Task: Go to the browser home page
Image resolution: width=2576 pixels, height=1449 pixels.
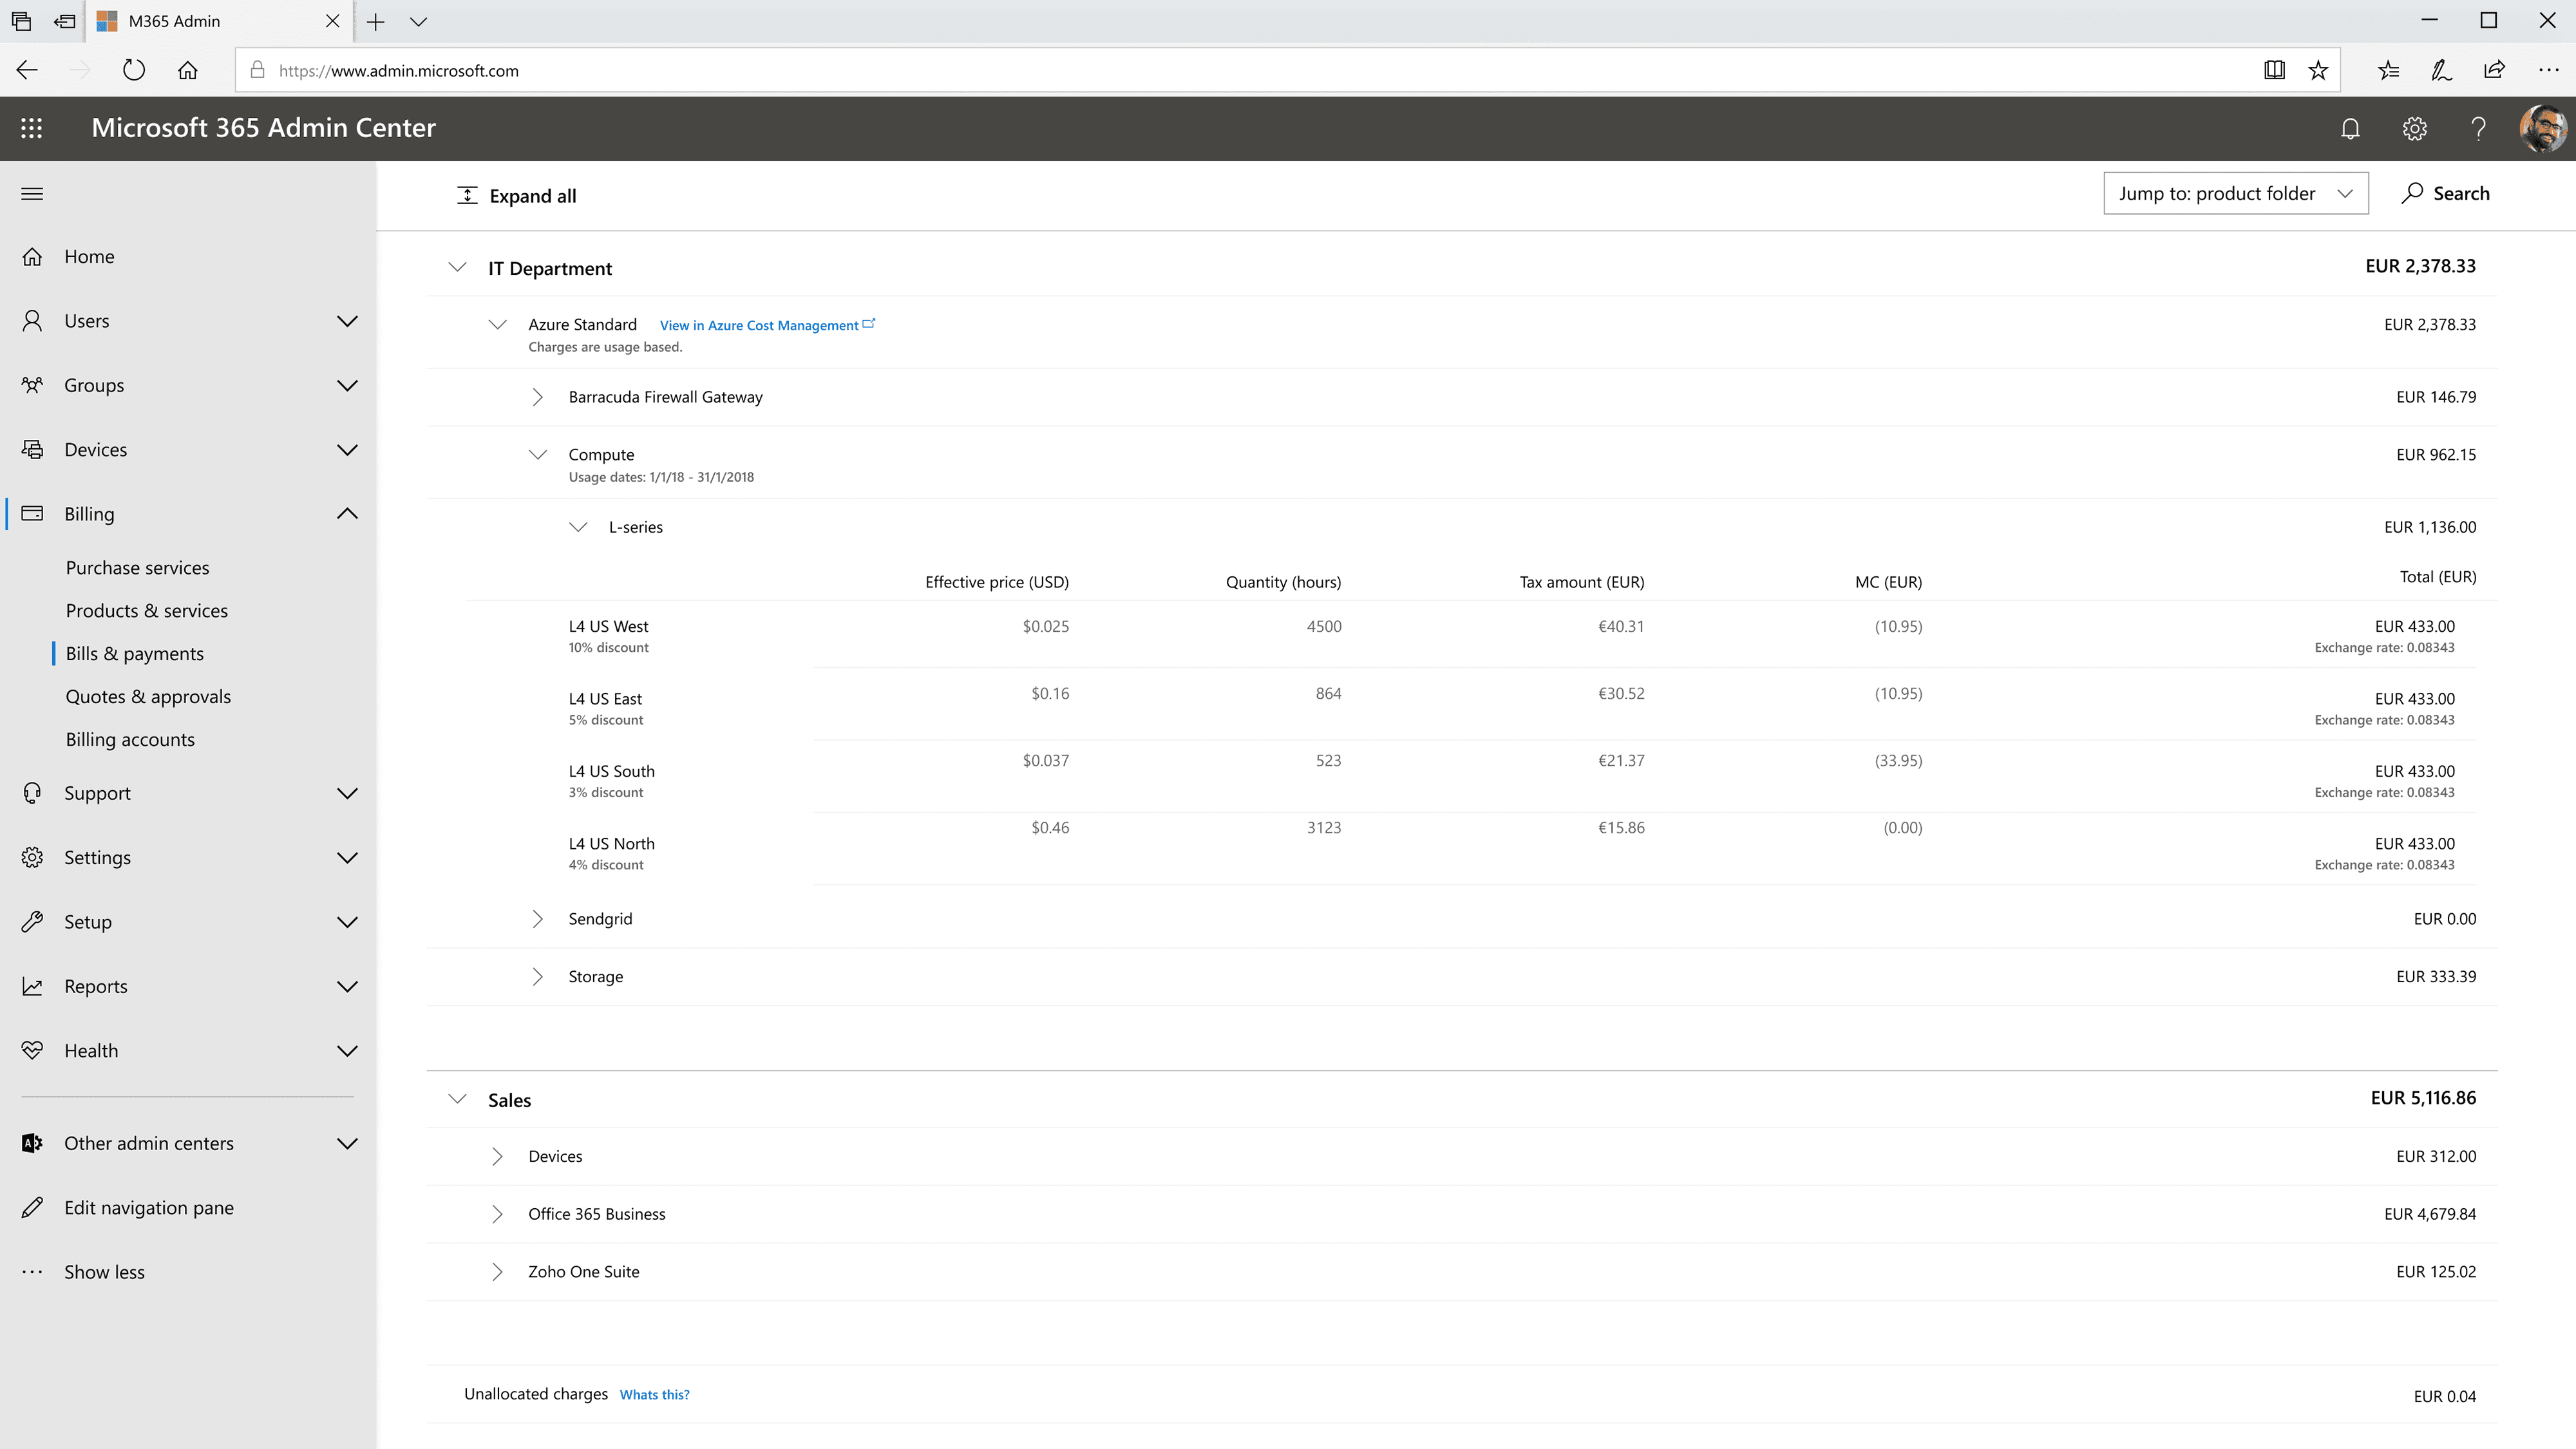Action: click(x=187, y=70)
